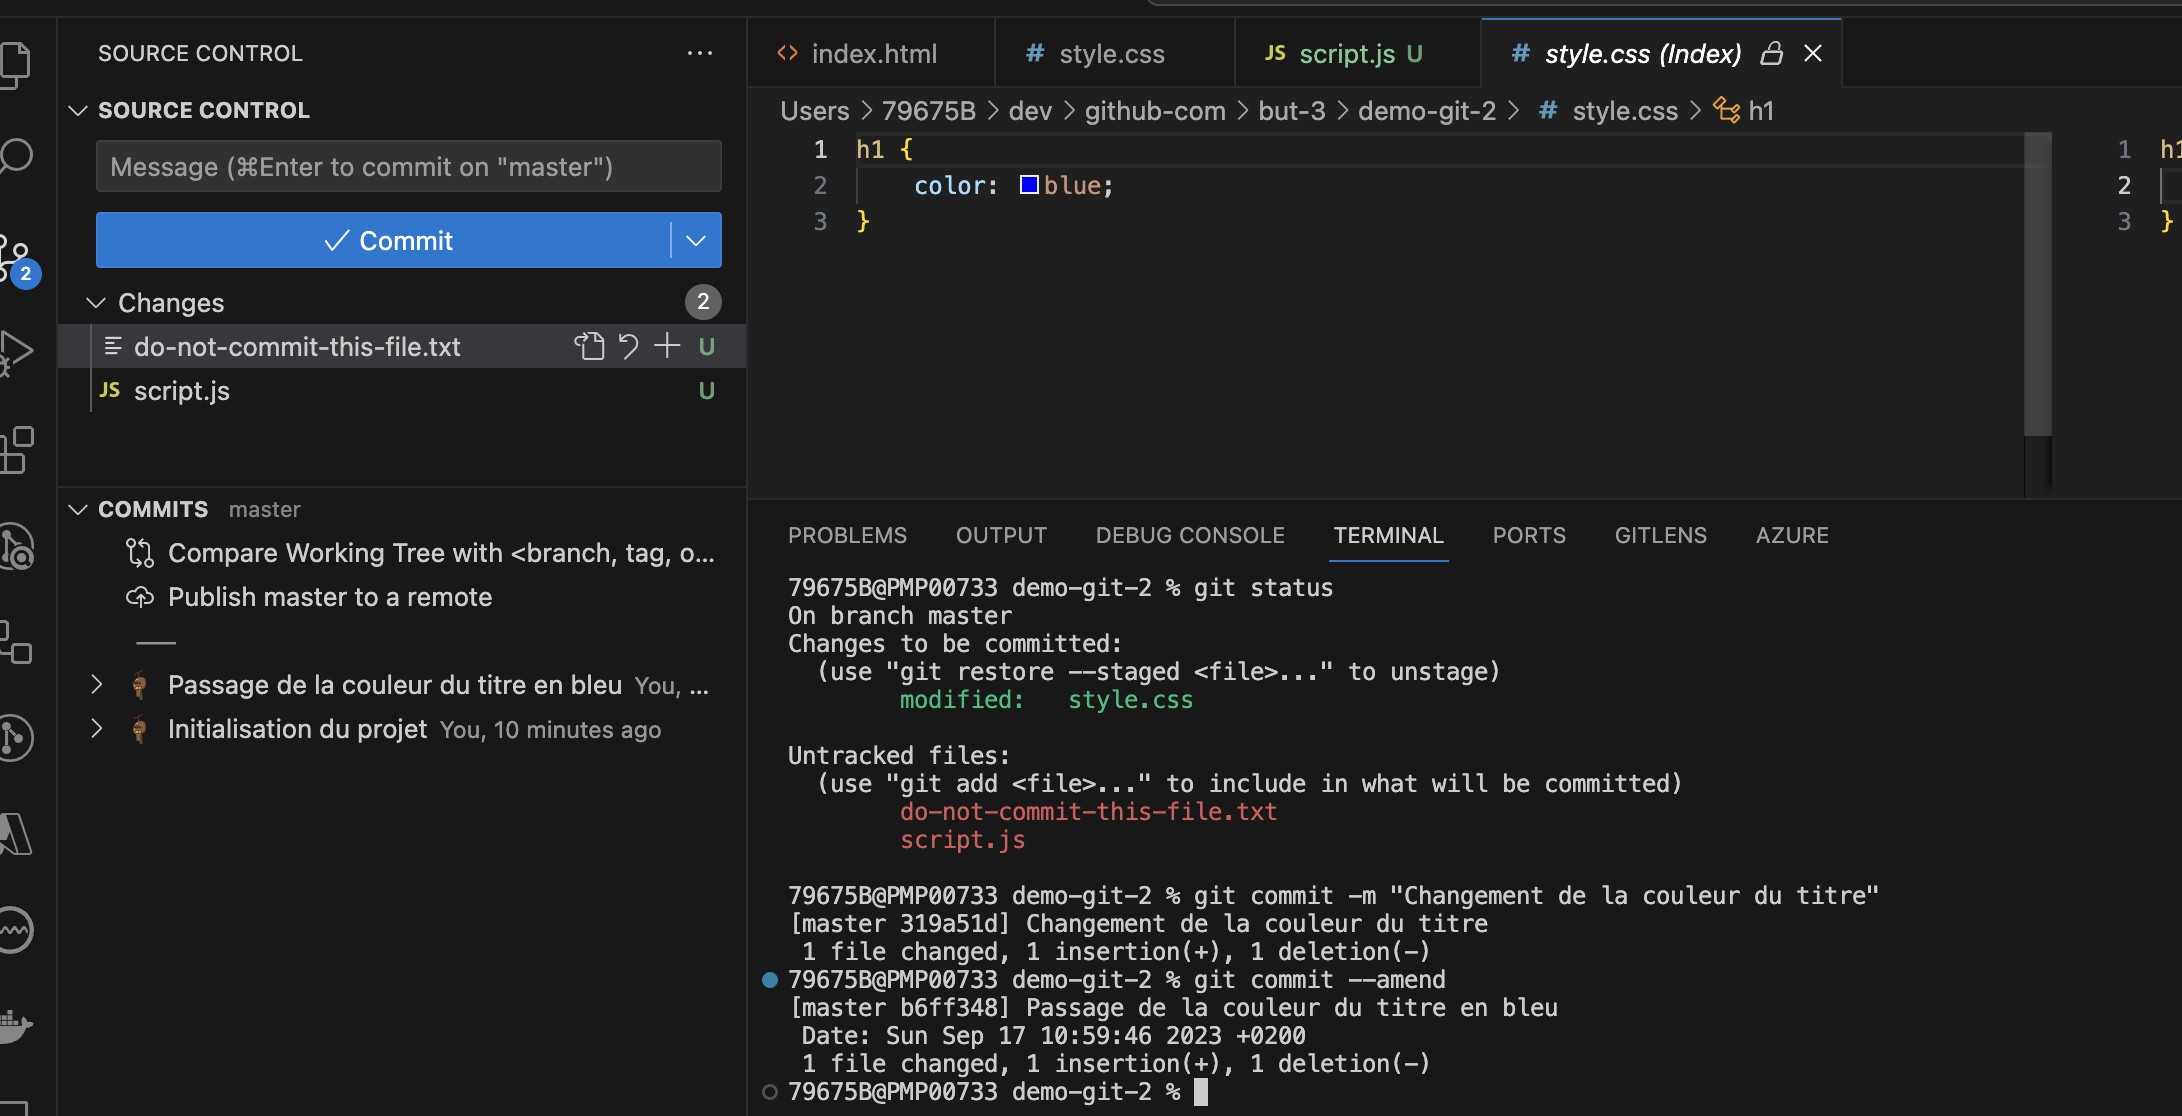
Task: Discard changes for do-not-commit-this-file.txt
Action: point(628,346)
